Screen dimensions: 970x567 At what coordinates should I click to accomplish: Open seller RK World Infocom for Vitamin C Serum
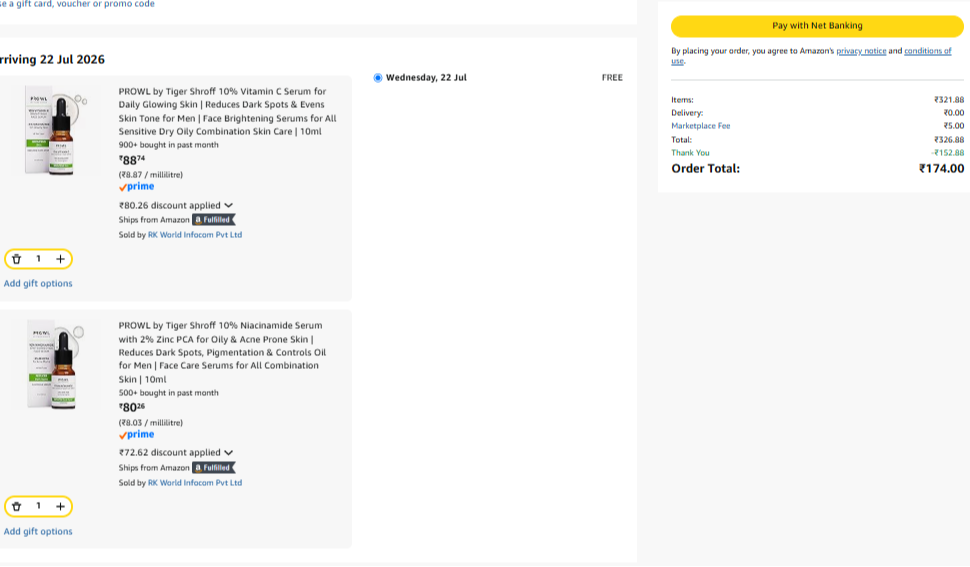(x=195, y=235)
